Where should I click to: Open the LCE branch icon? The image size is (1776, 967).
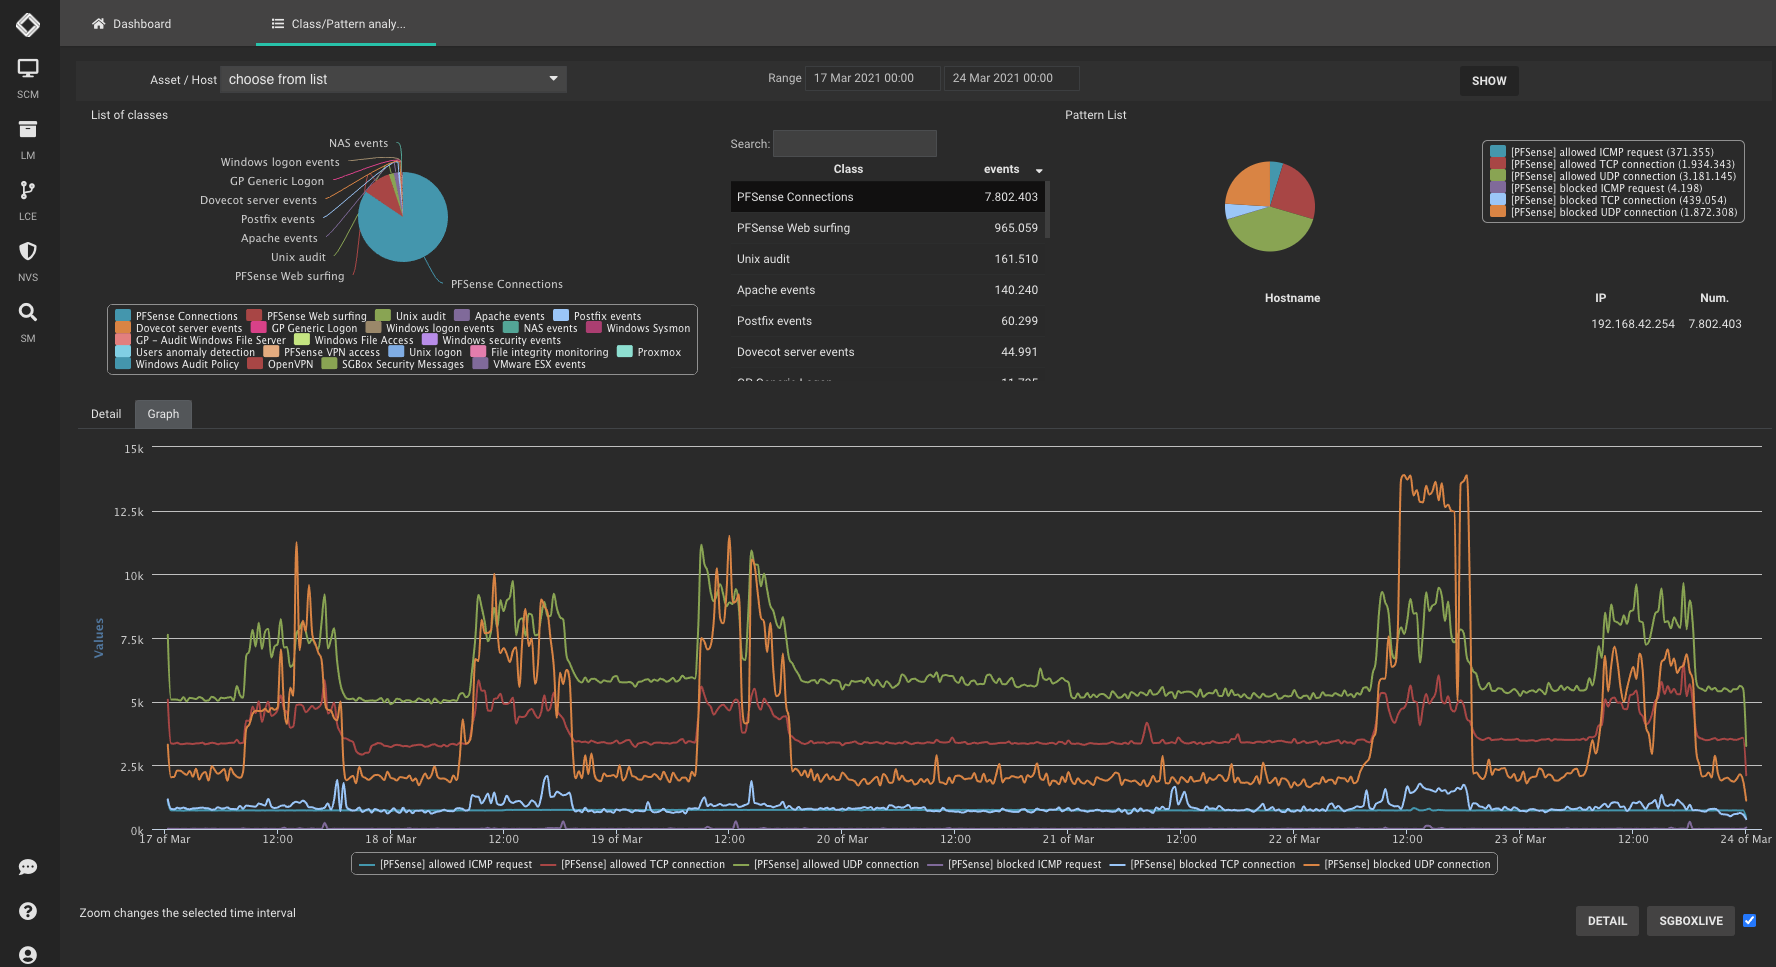coord(28,191)
